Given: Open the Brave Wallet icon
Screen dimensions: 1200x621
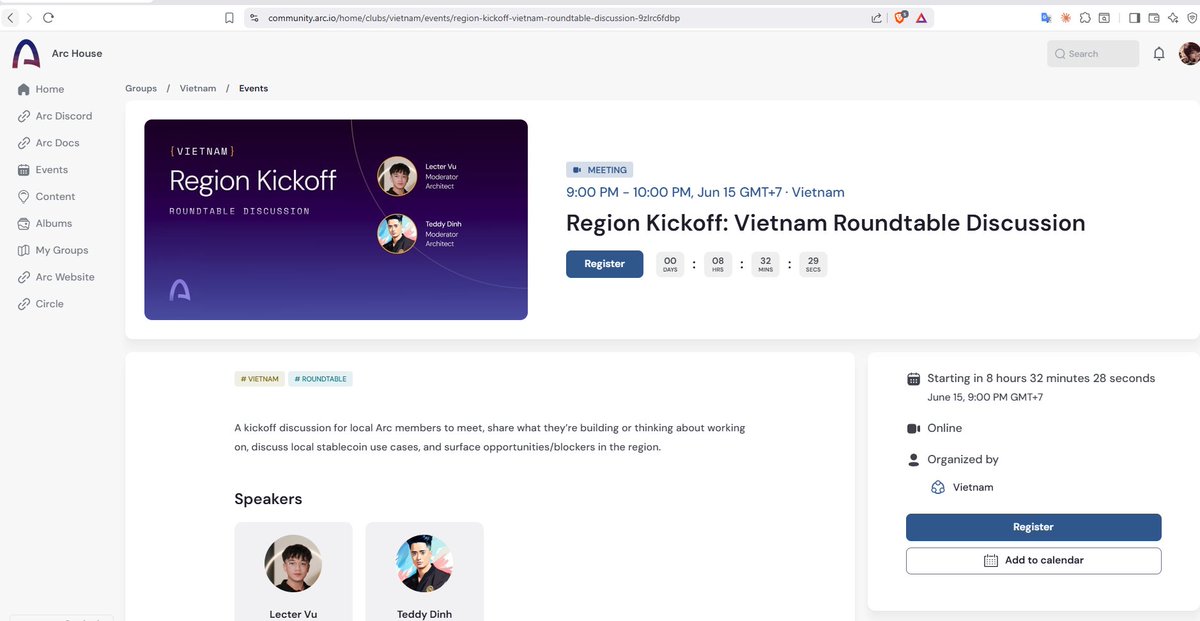Looking at the screenshot, I should (x=1154, y=18).
